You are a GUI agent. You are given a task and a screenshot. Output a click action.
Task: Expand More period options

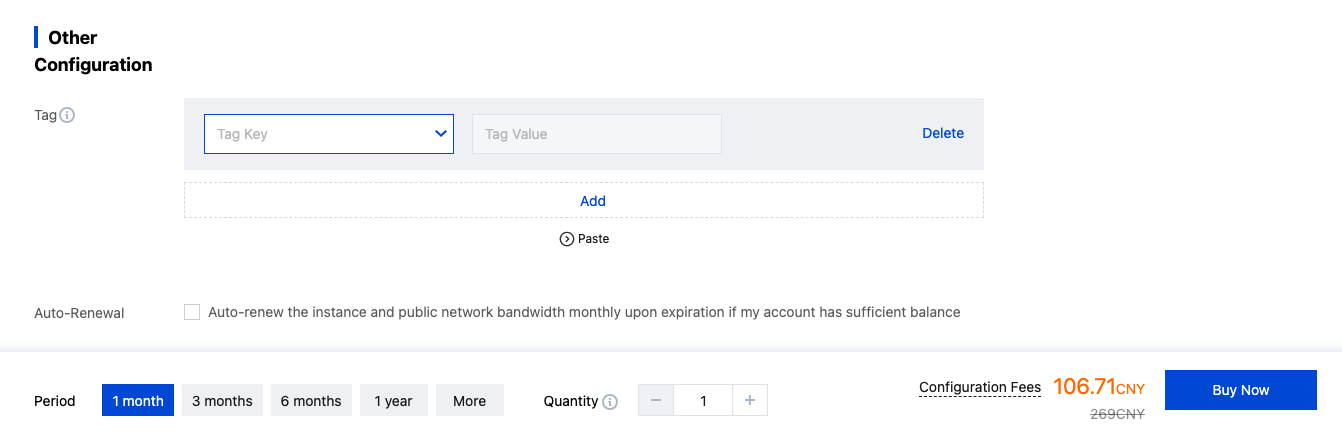(x=469, y=401)
